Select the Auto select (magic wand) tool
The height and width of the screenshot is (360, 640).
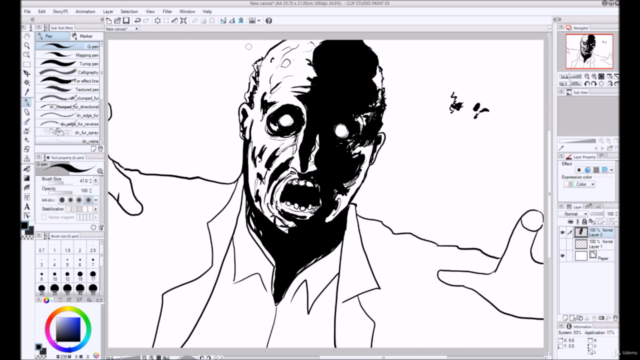coord(27,83)
